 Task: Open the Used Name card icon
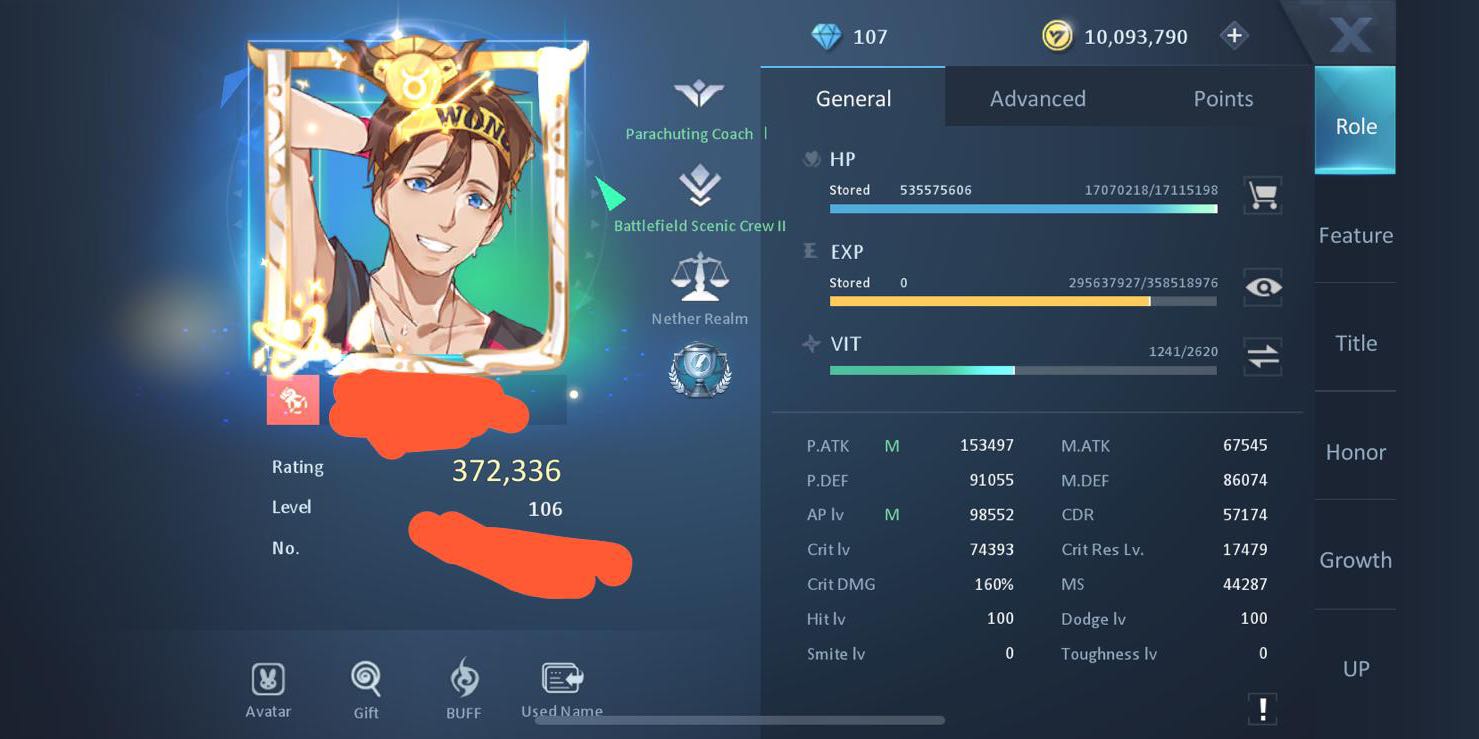tap(562, 678)
